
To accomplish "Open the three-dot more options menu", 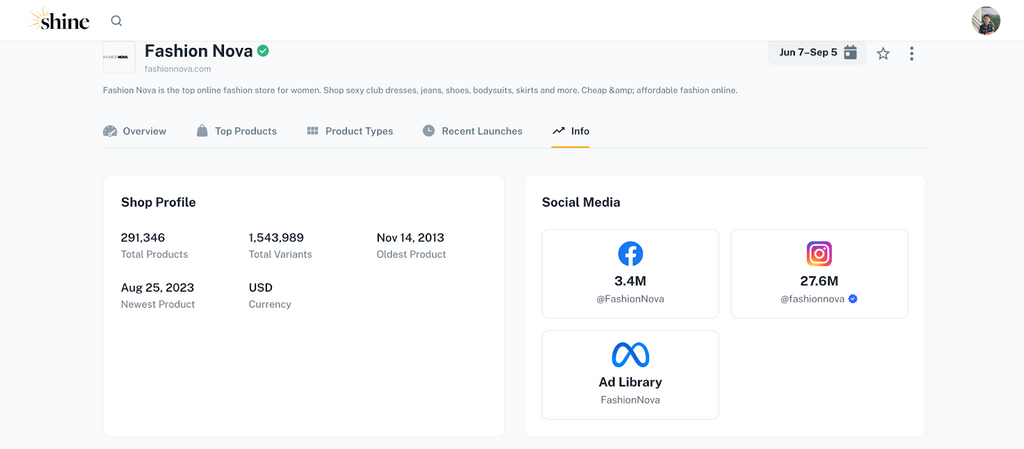I will pos(912,54).
